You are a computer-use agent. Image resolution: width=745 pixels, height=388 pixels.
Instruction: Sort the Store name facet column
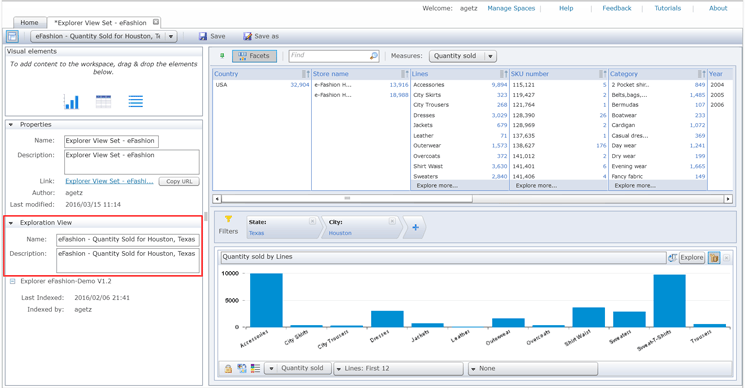(x=405, y=74)
